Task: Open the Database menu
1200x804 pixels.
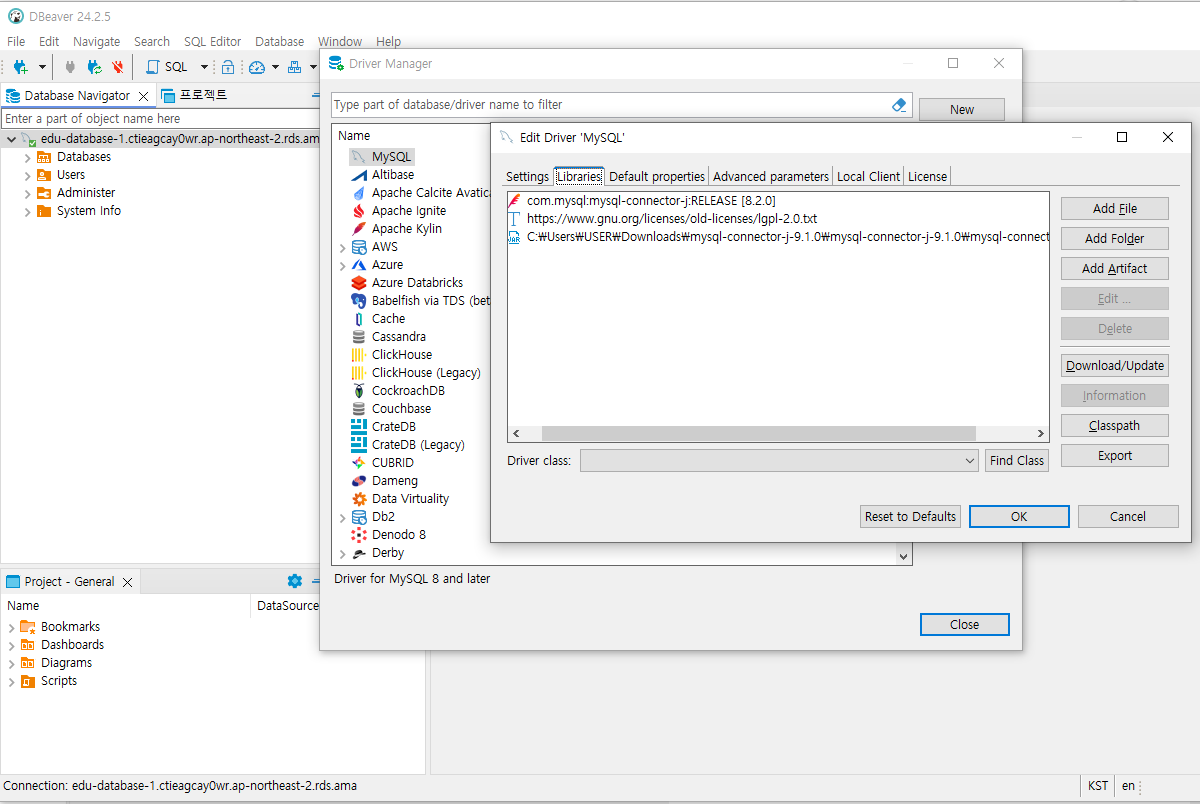Action: click(x=279, y=41)
